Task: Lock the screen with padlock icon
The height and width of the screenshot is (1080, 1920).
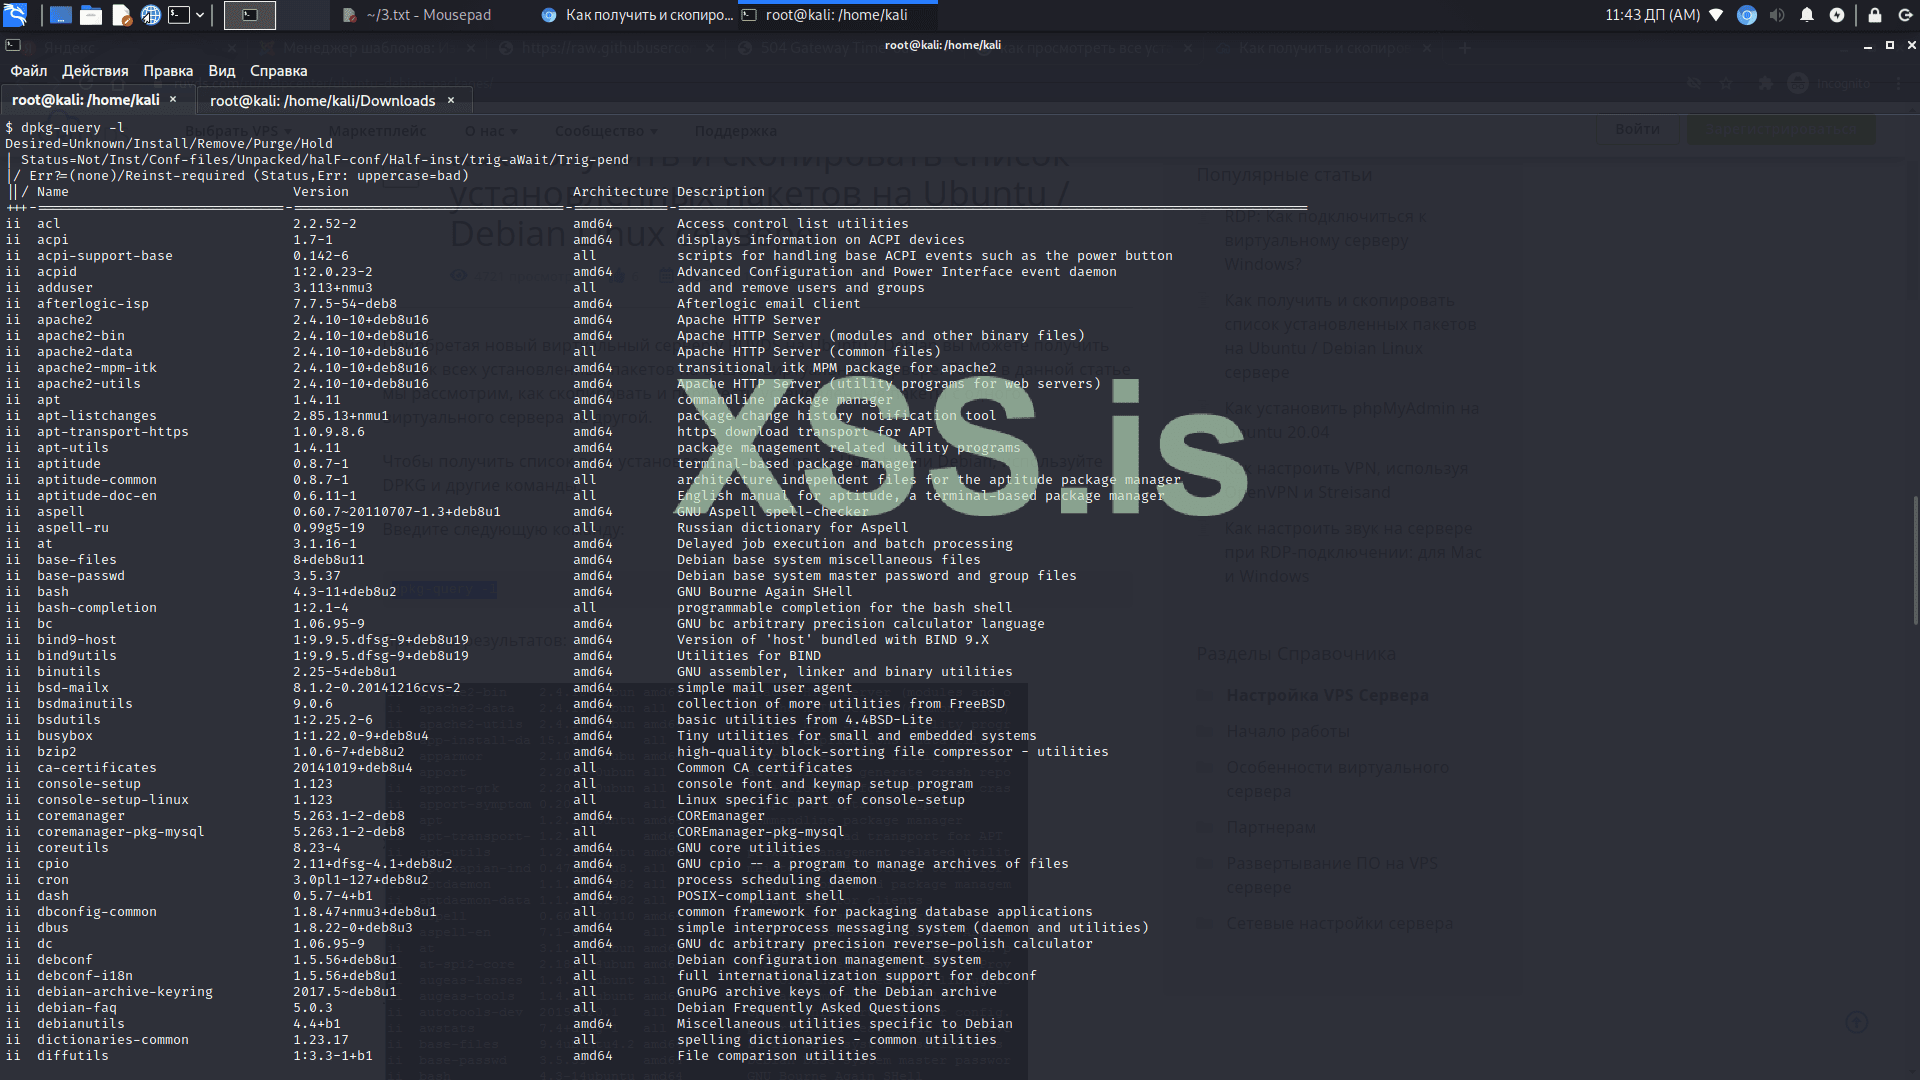Action: coord(1875,15)
